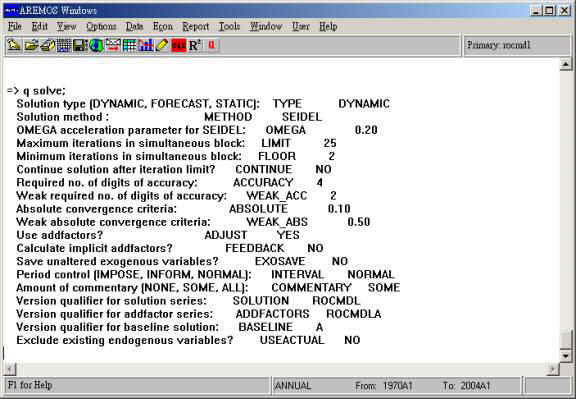
Task: Click the line plot chart icon
Action: (113, 45)
